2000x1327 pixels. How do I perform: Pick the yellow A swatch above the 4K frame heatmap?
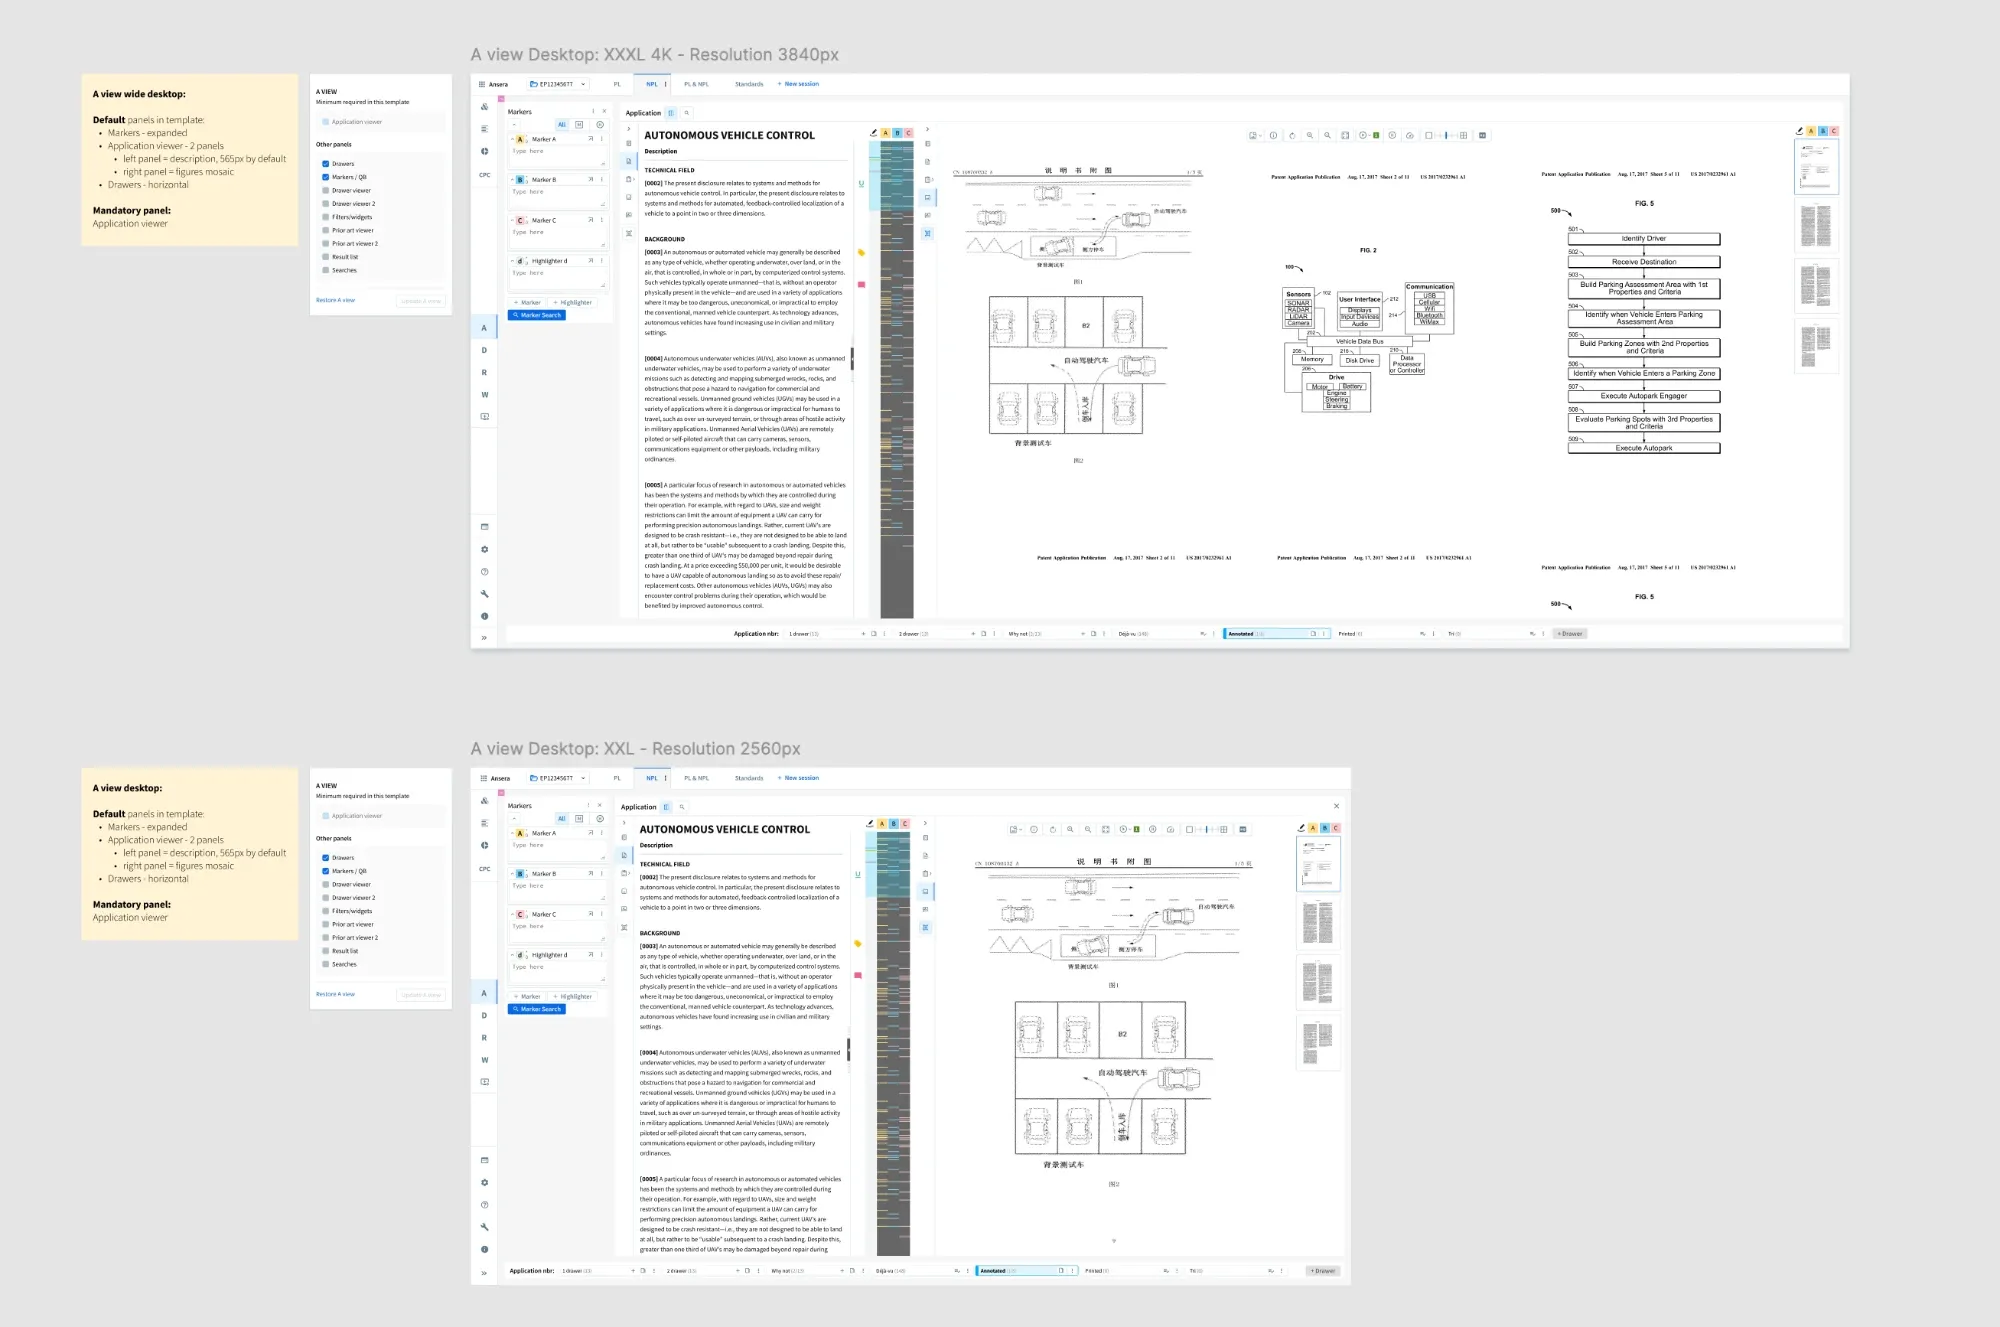[x=885, y=132]
